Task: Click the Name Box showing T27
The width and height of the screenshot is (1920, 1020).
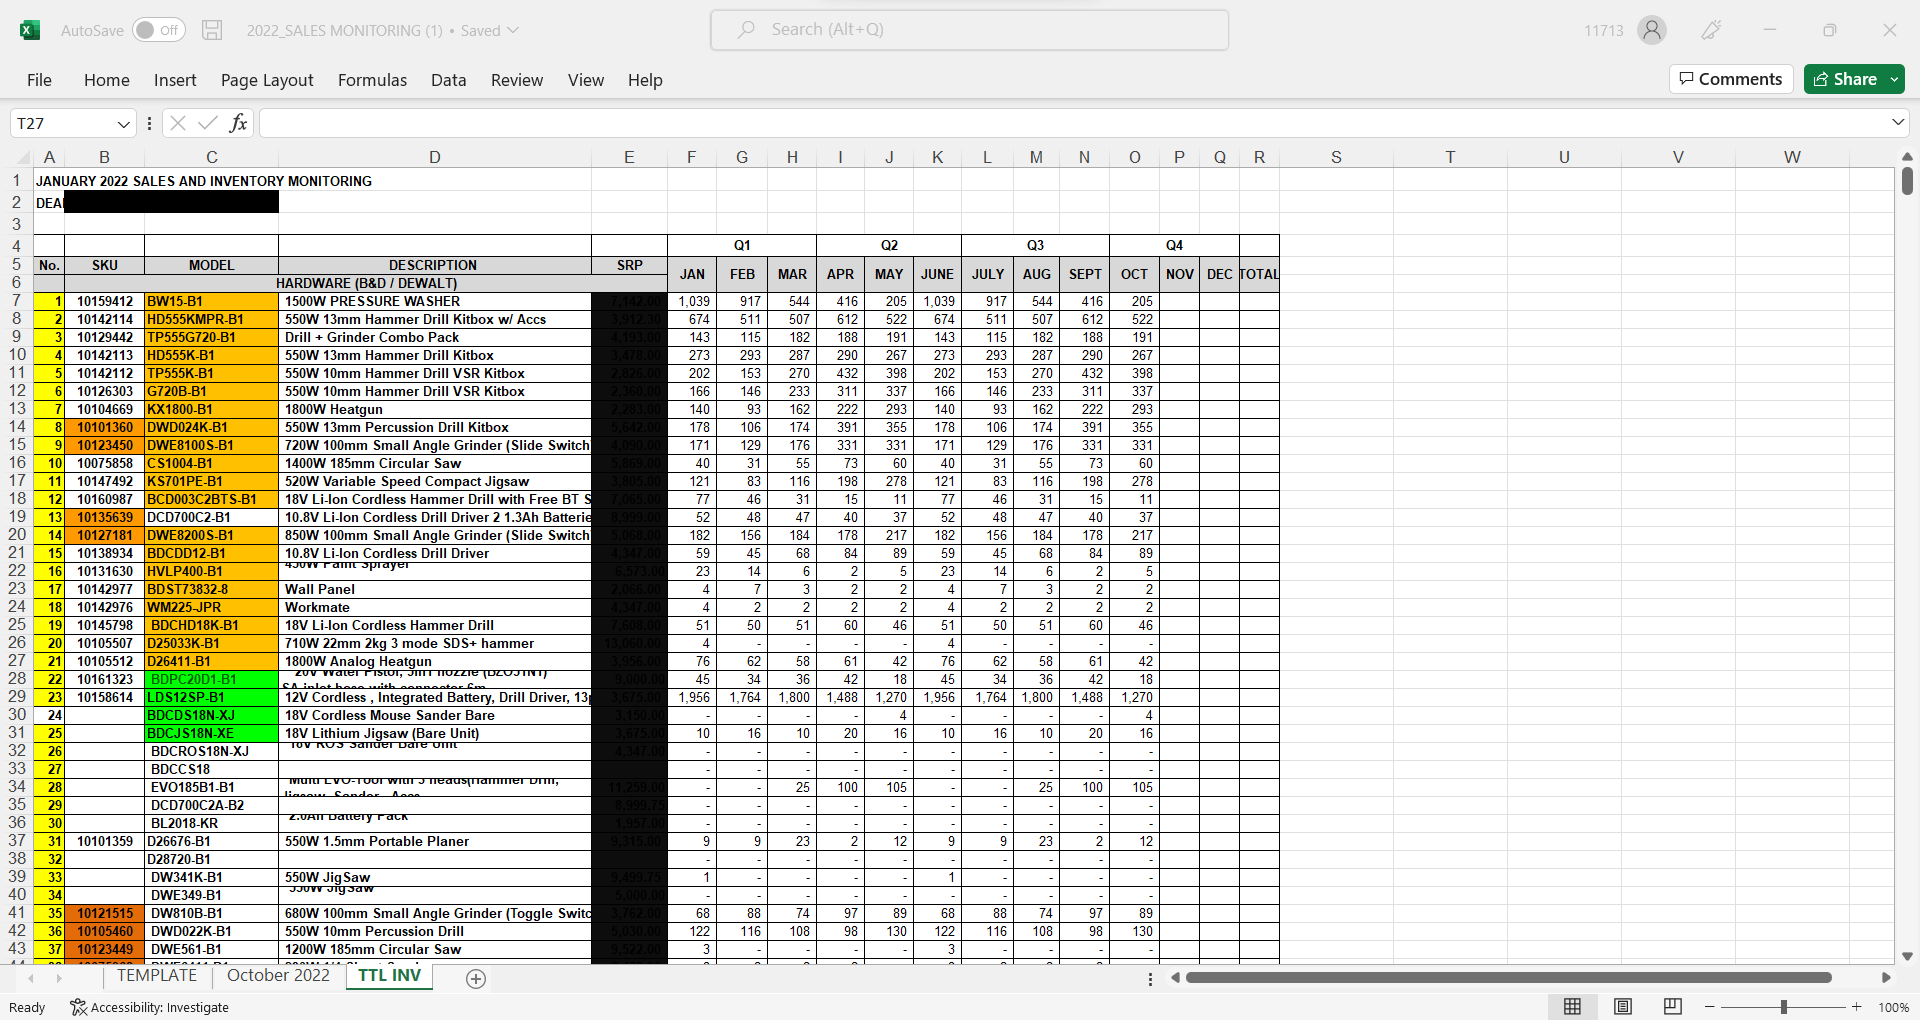Action: pos(62,124)
